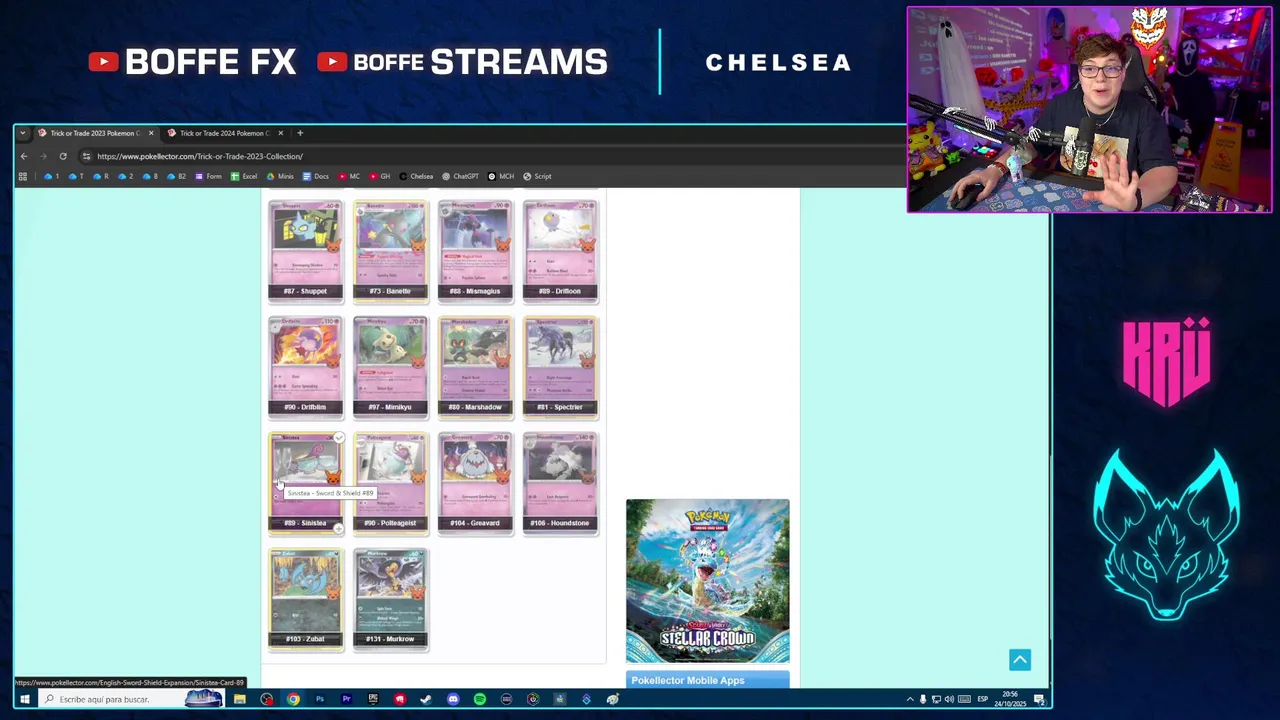Screen dimensions: 1280x720
Task: Open the Minis bookmark
Action: (x=280, y=176)
